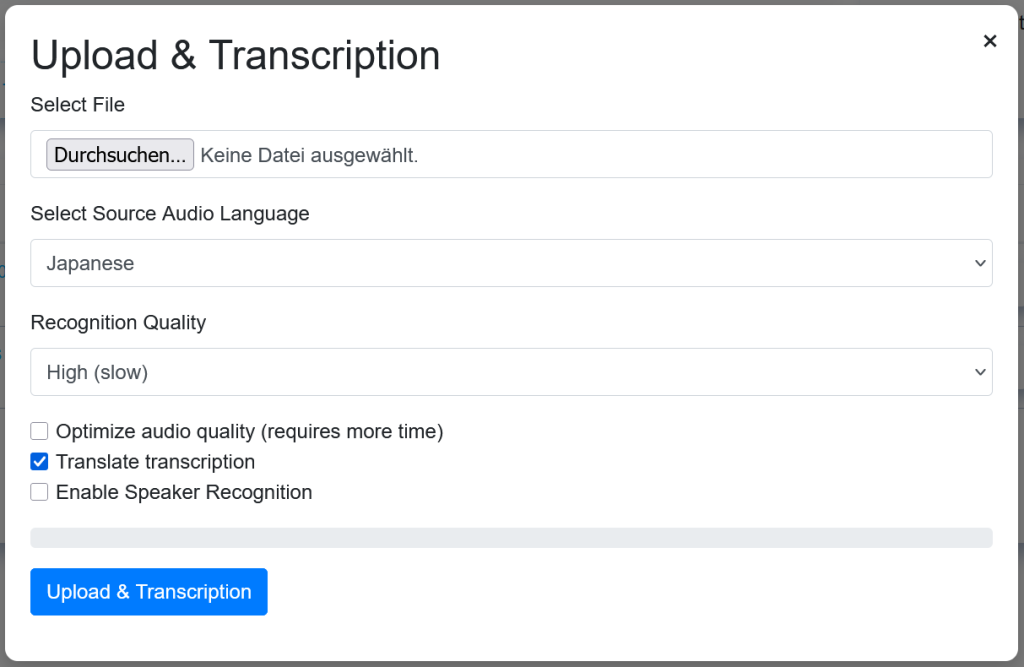Open the Source Audio Language dropdown showing Japanese

coord(511,263)
